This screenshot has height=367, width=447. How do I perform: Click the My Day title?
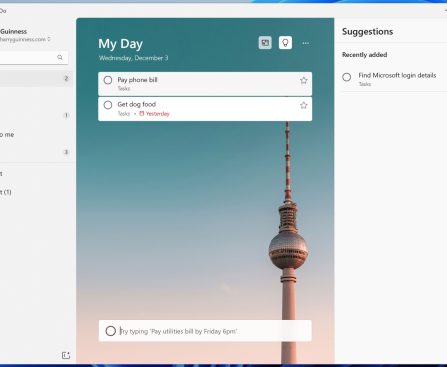(x=120, y=44)
